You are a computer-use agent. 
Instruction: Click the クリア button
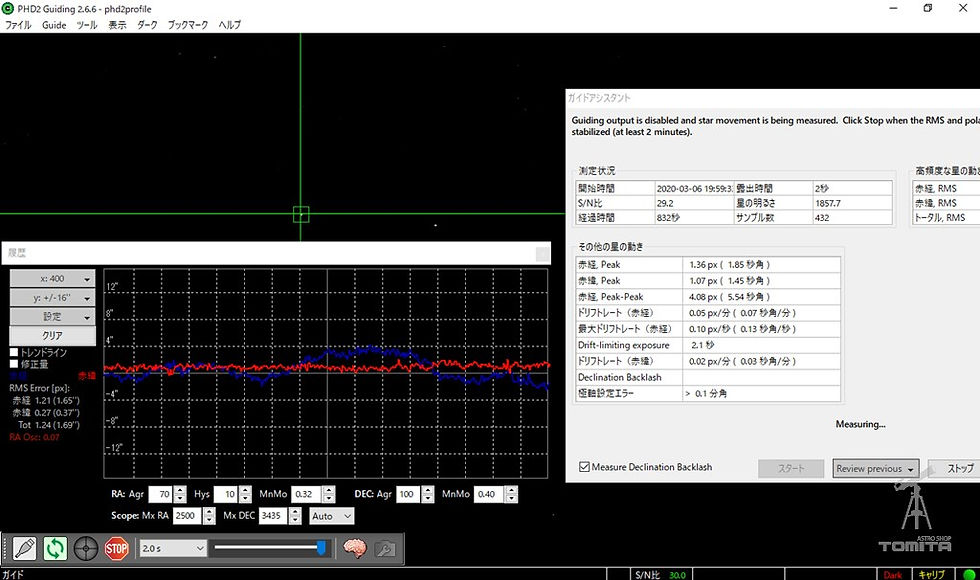coord(52,336)
